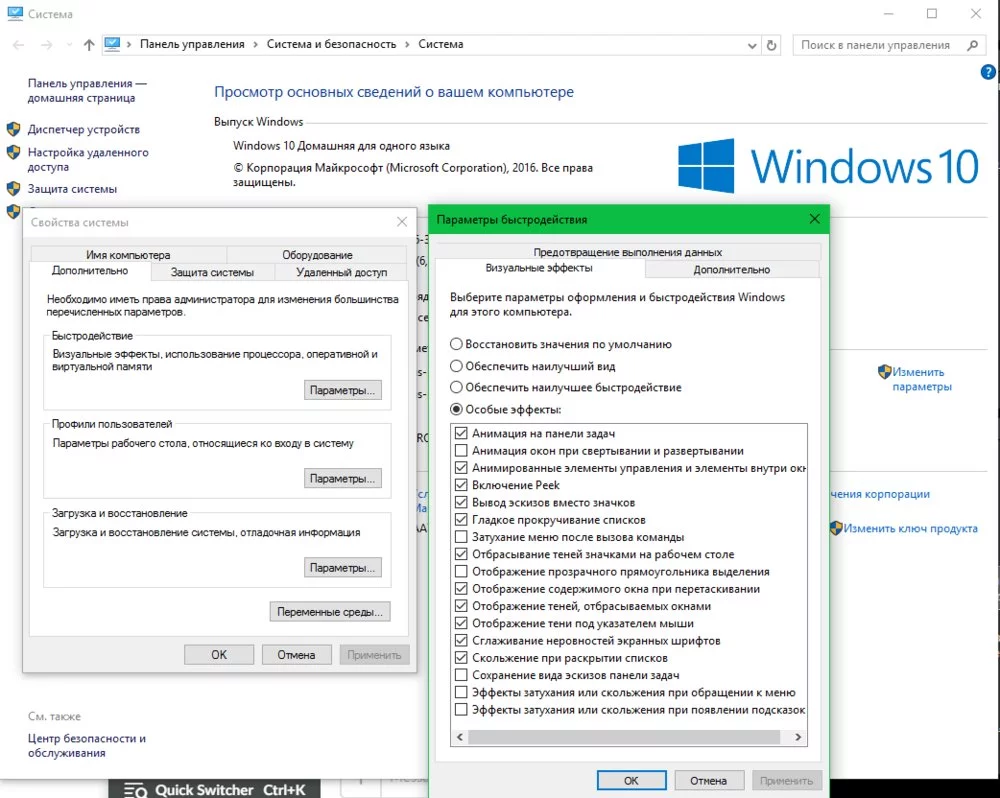Go up one level with the up arrow
Viewport: 1000px width, 798px height.
[x=89, y=45]
